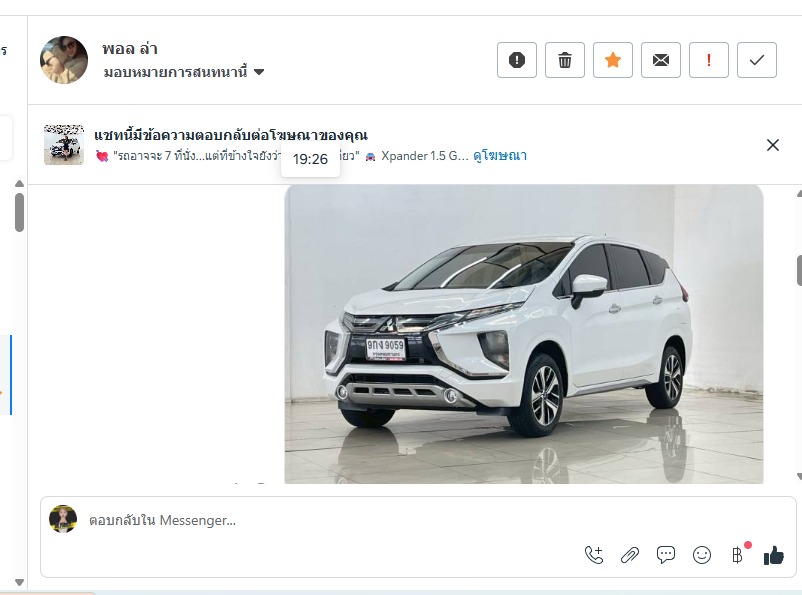This screenshot has height=595, width=802.
Task: Click the conversation list scrollbar up arrow
Action: click(19, 183)
